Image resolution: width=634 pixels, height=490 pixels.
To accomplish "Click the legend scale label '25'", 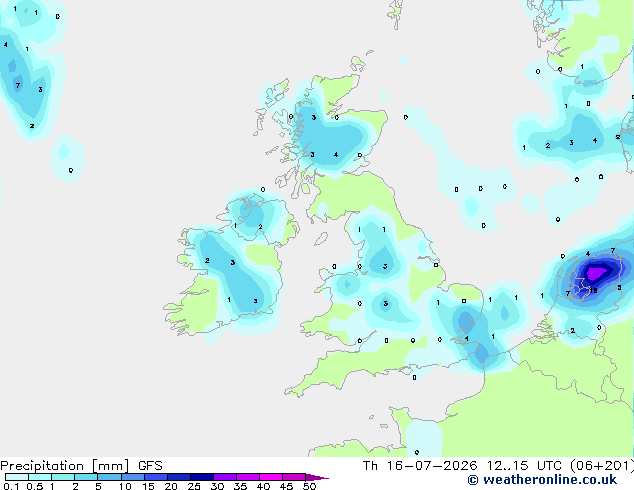I will point(194,486).
